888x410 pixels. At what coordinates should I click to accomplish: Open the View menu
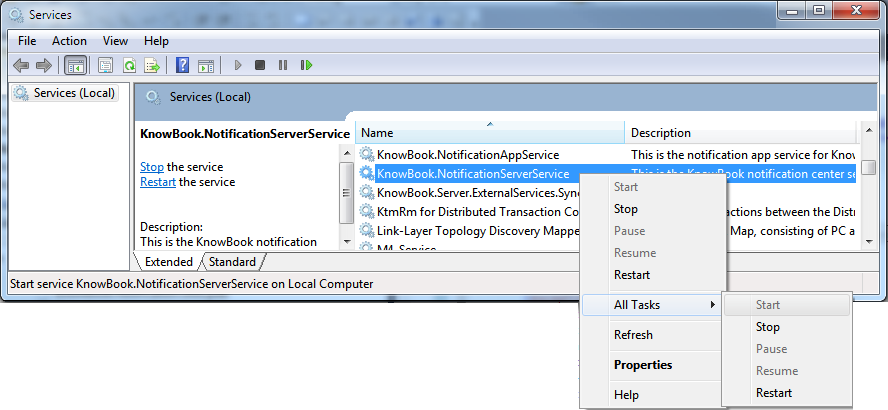115,41
